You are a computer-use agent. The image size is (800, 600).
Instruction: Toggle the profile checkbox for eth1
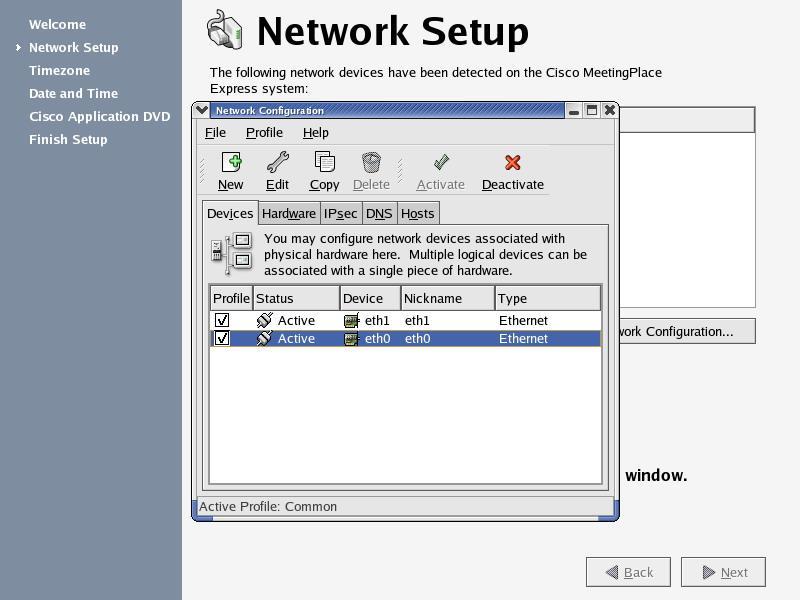[x=222, y=320]
